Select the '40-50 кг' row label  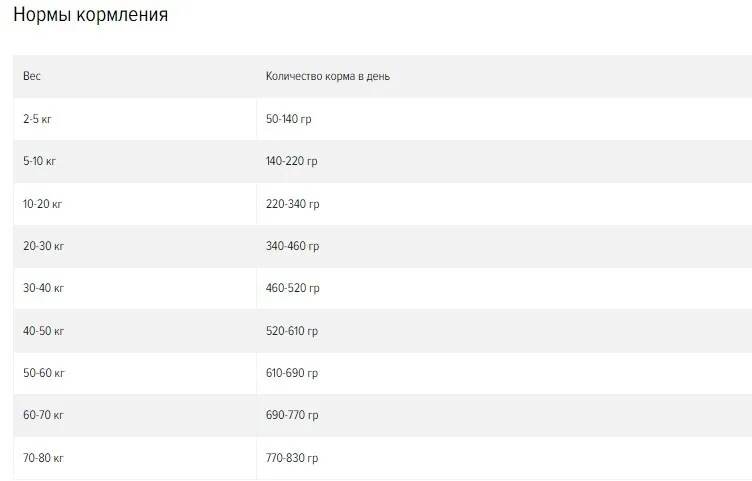tap(43, 331)
